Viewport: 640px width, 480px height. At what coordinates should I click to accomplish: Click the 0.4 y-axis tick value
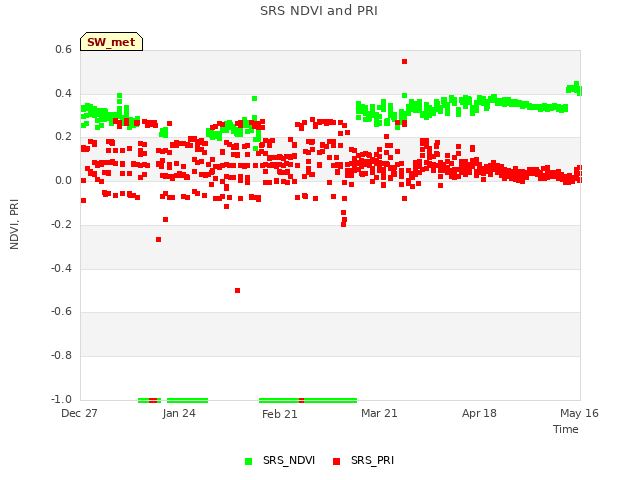point(63,93)
